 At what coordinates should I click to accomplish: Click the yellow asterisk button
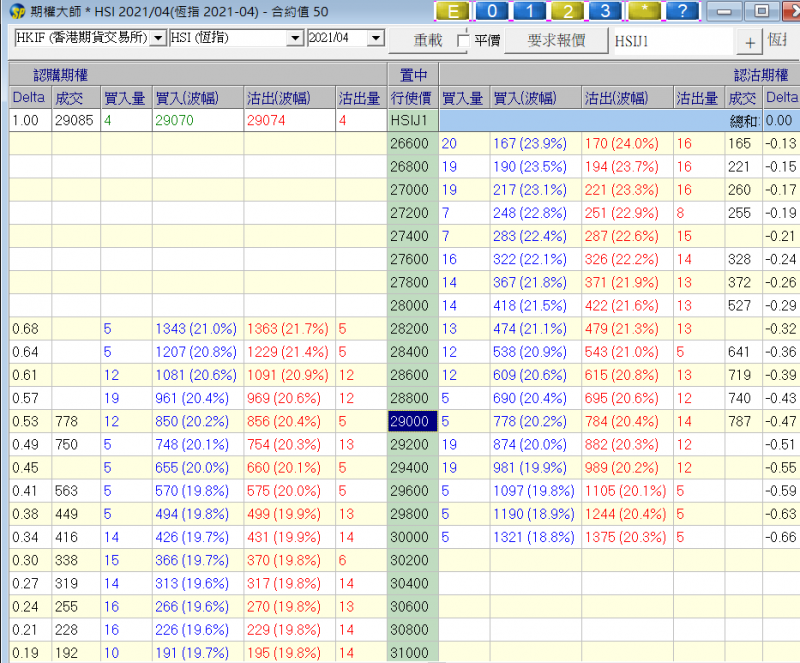(x=644, y=12)
